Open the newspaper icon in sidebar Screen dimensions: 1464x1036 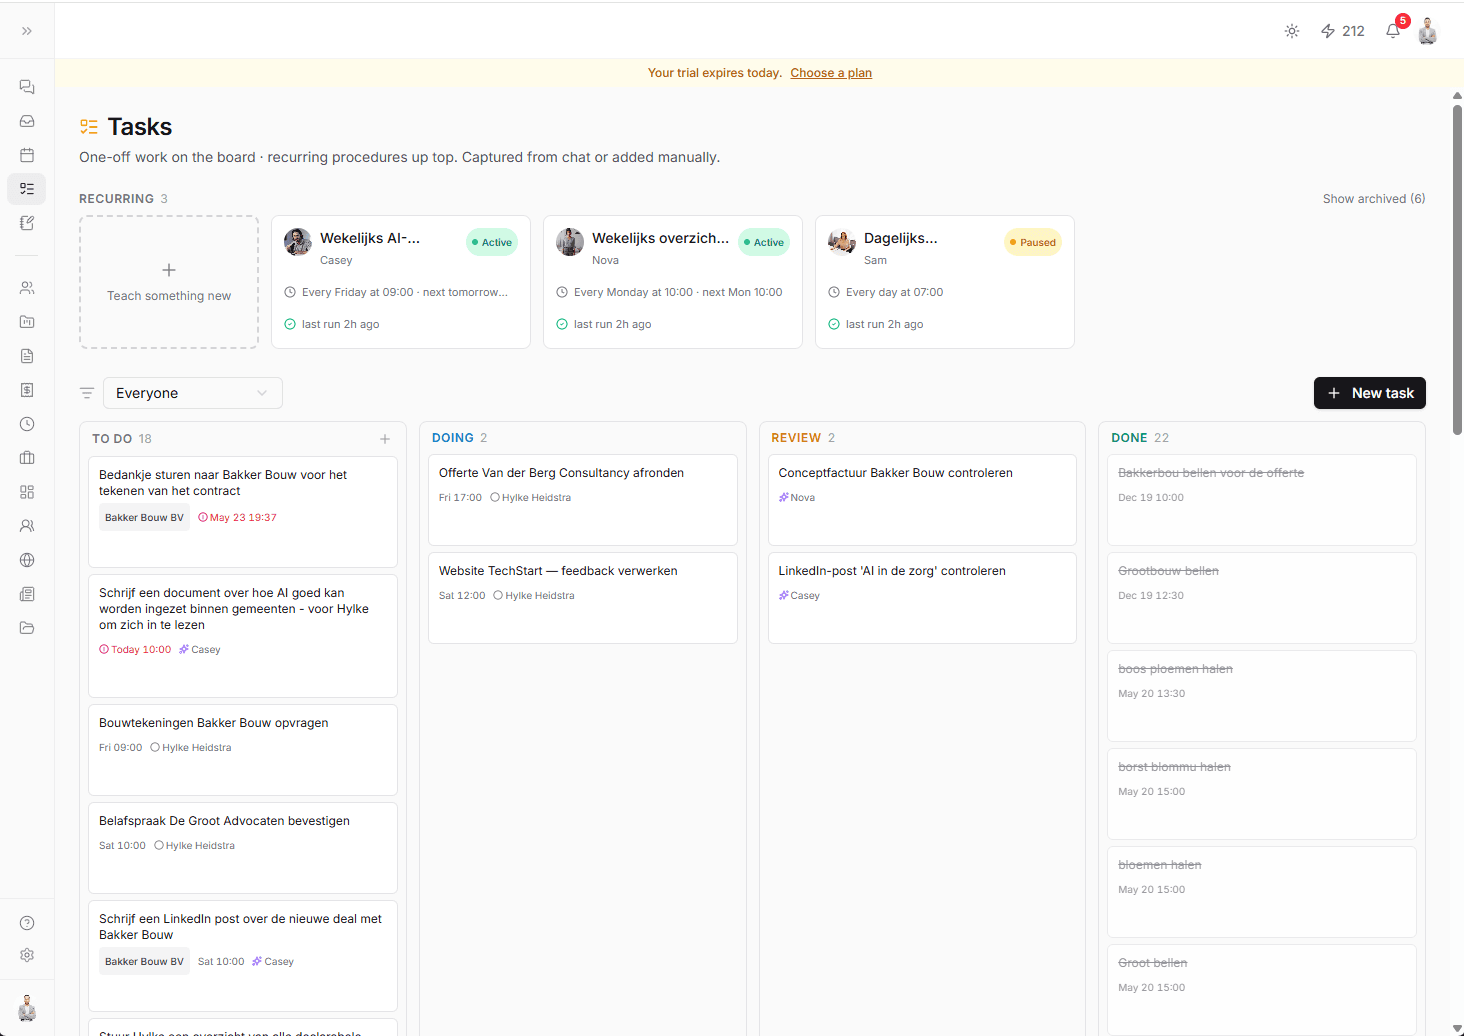pyautogui.click(x=27, y=594)
